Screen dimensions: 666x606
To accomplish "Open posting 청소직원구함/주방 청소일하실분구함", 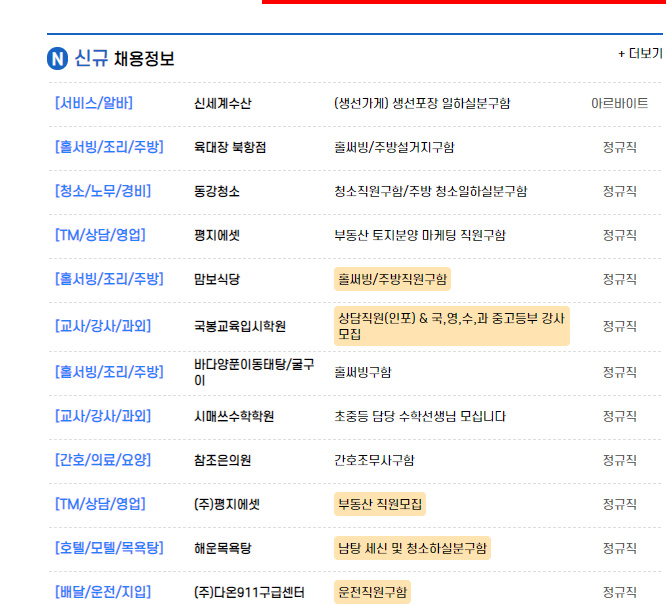I will [431, 191].
